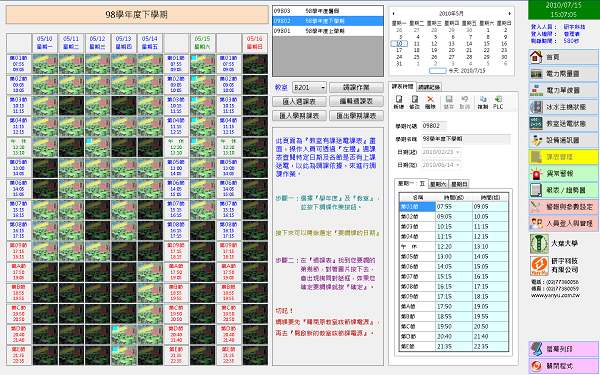Click the 05/13 第D節 thumbnail with cyan marker
Image resolution: width=600 pixels, height=375 pixels.
tap(124, 335)
